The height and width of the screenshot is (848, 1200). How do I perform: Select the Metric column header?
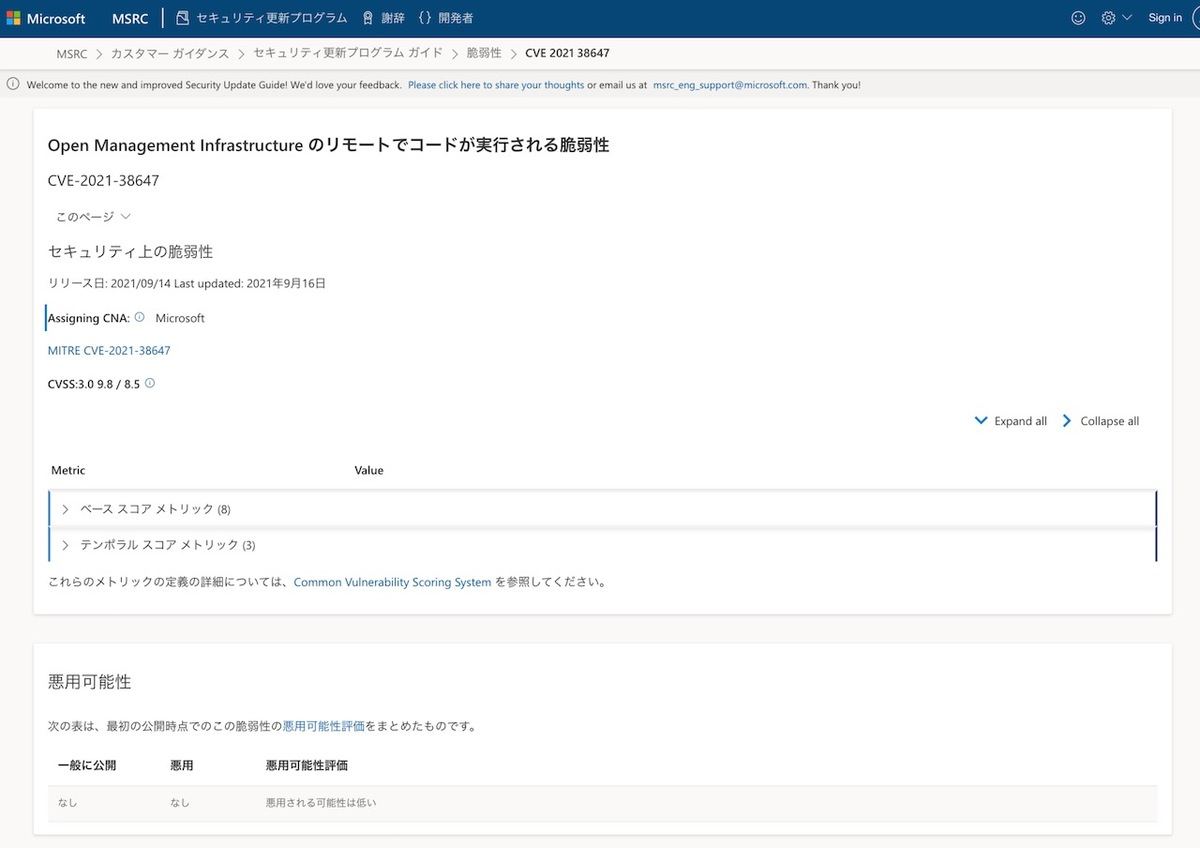pos(68,470)
